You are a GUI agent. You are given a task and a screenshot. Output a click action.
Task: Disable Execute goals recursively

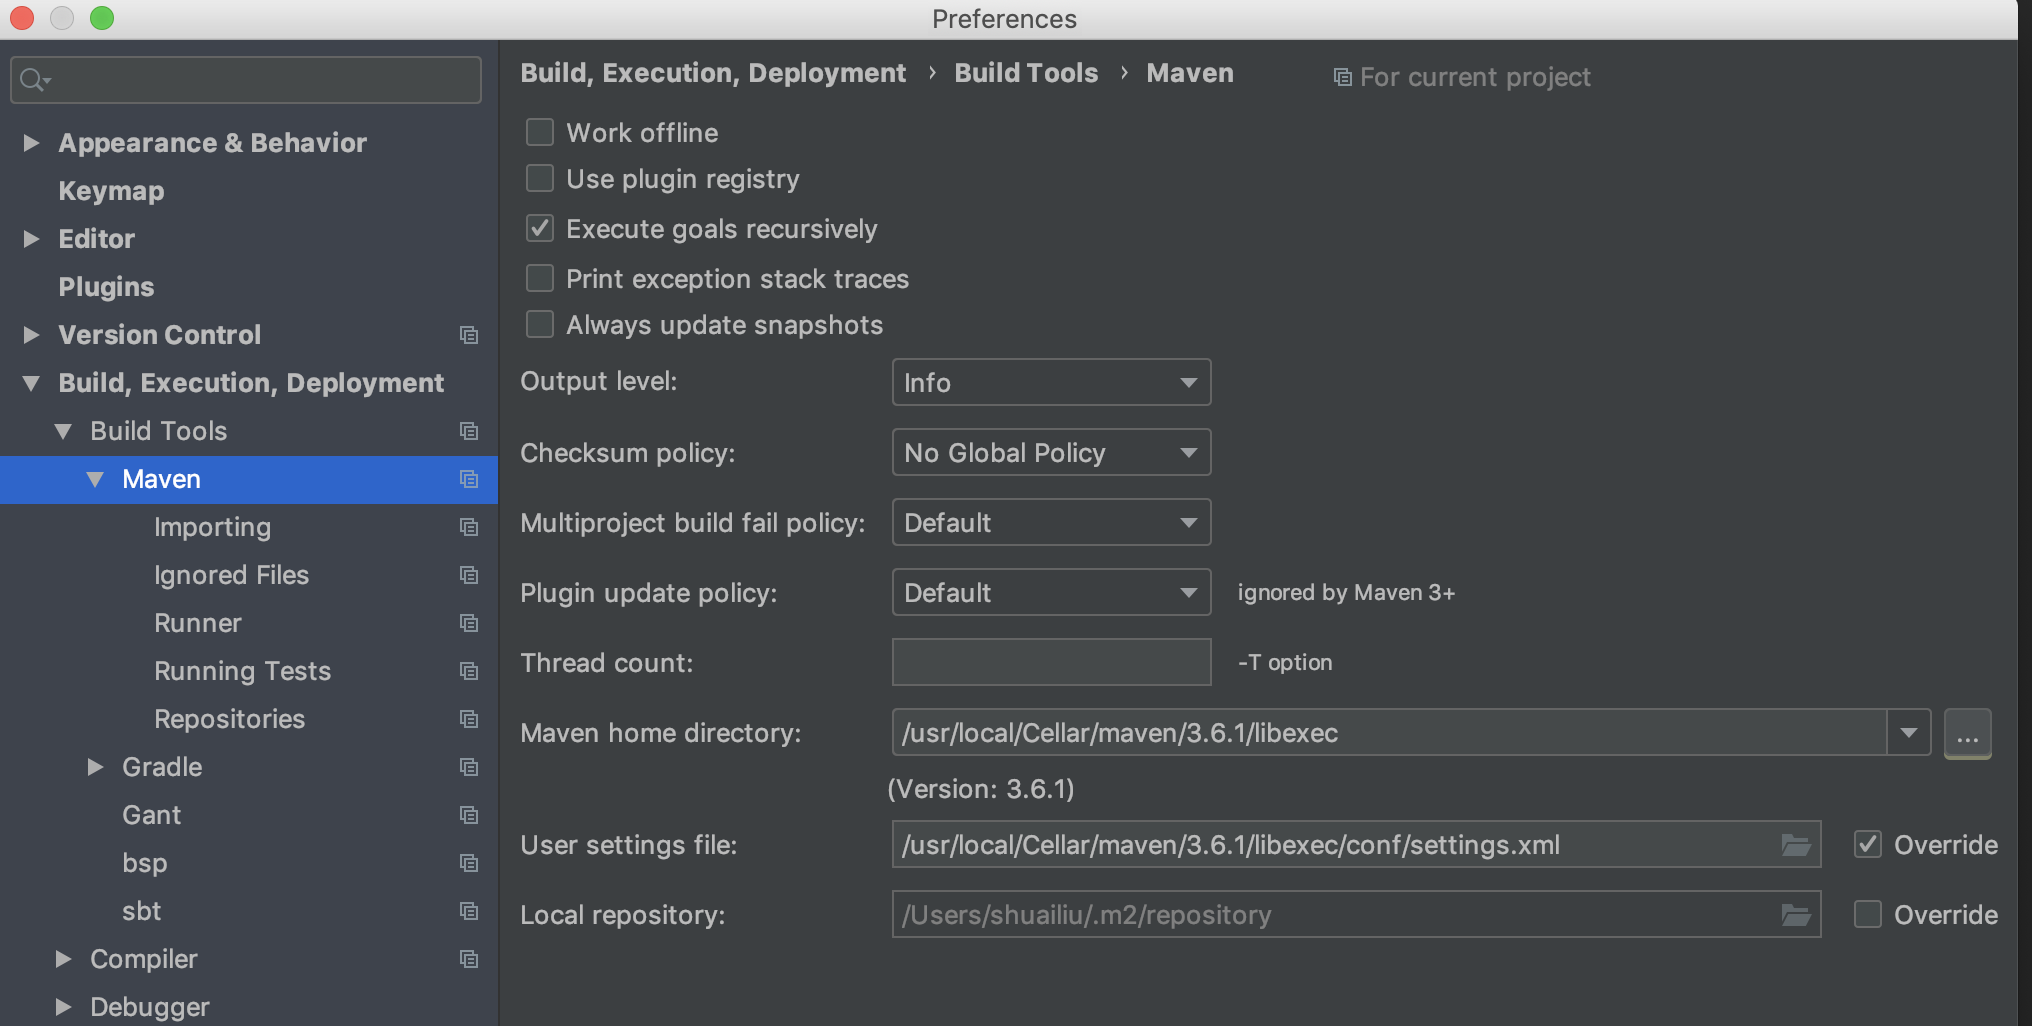pyautogui.click(x=539, y=228)
